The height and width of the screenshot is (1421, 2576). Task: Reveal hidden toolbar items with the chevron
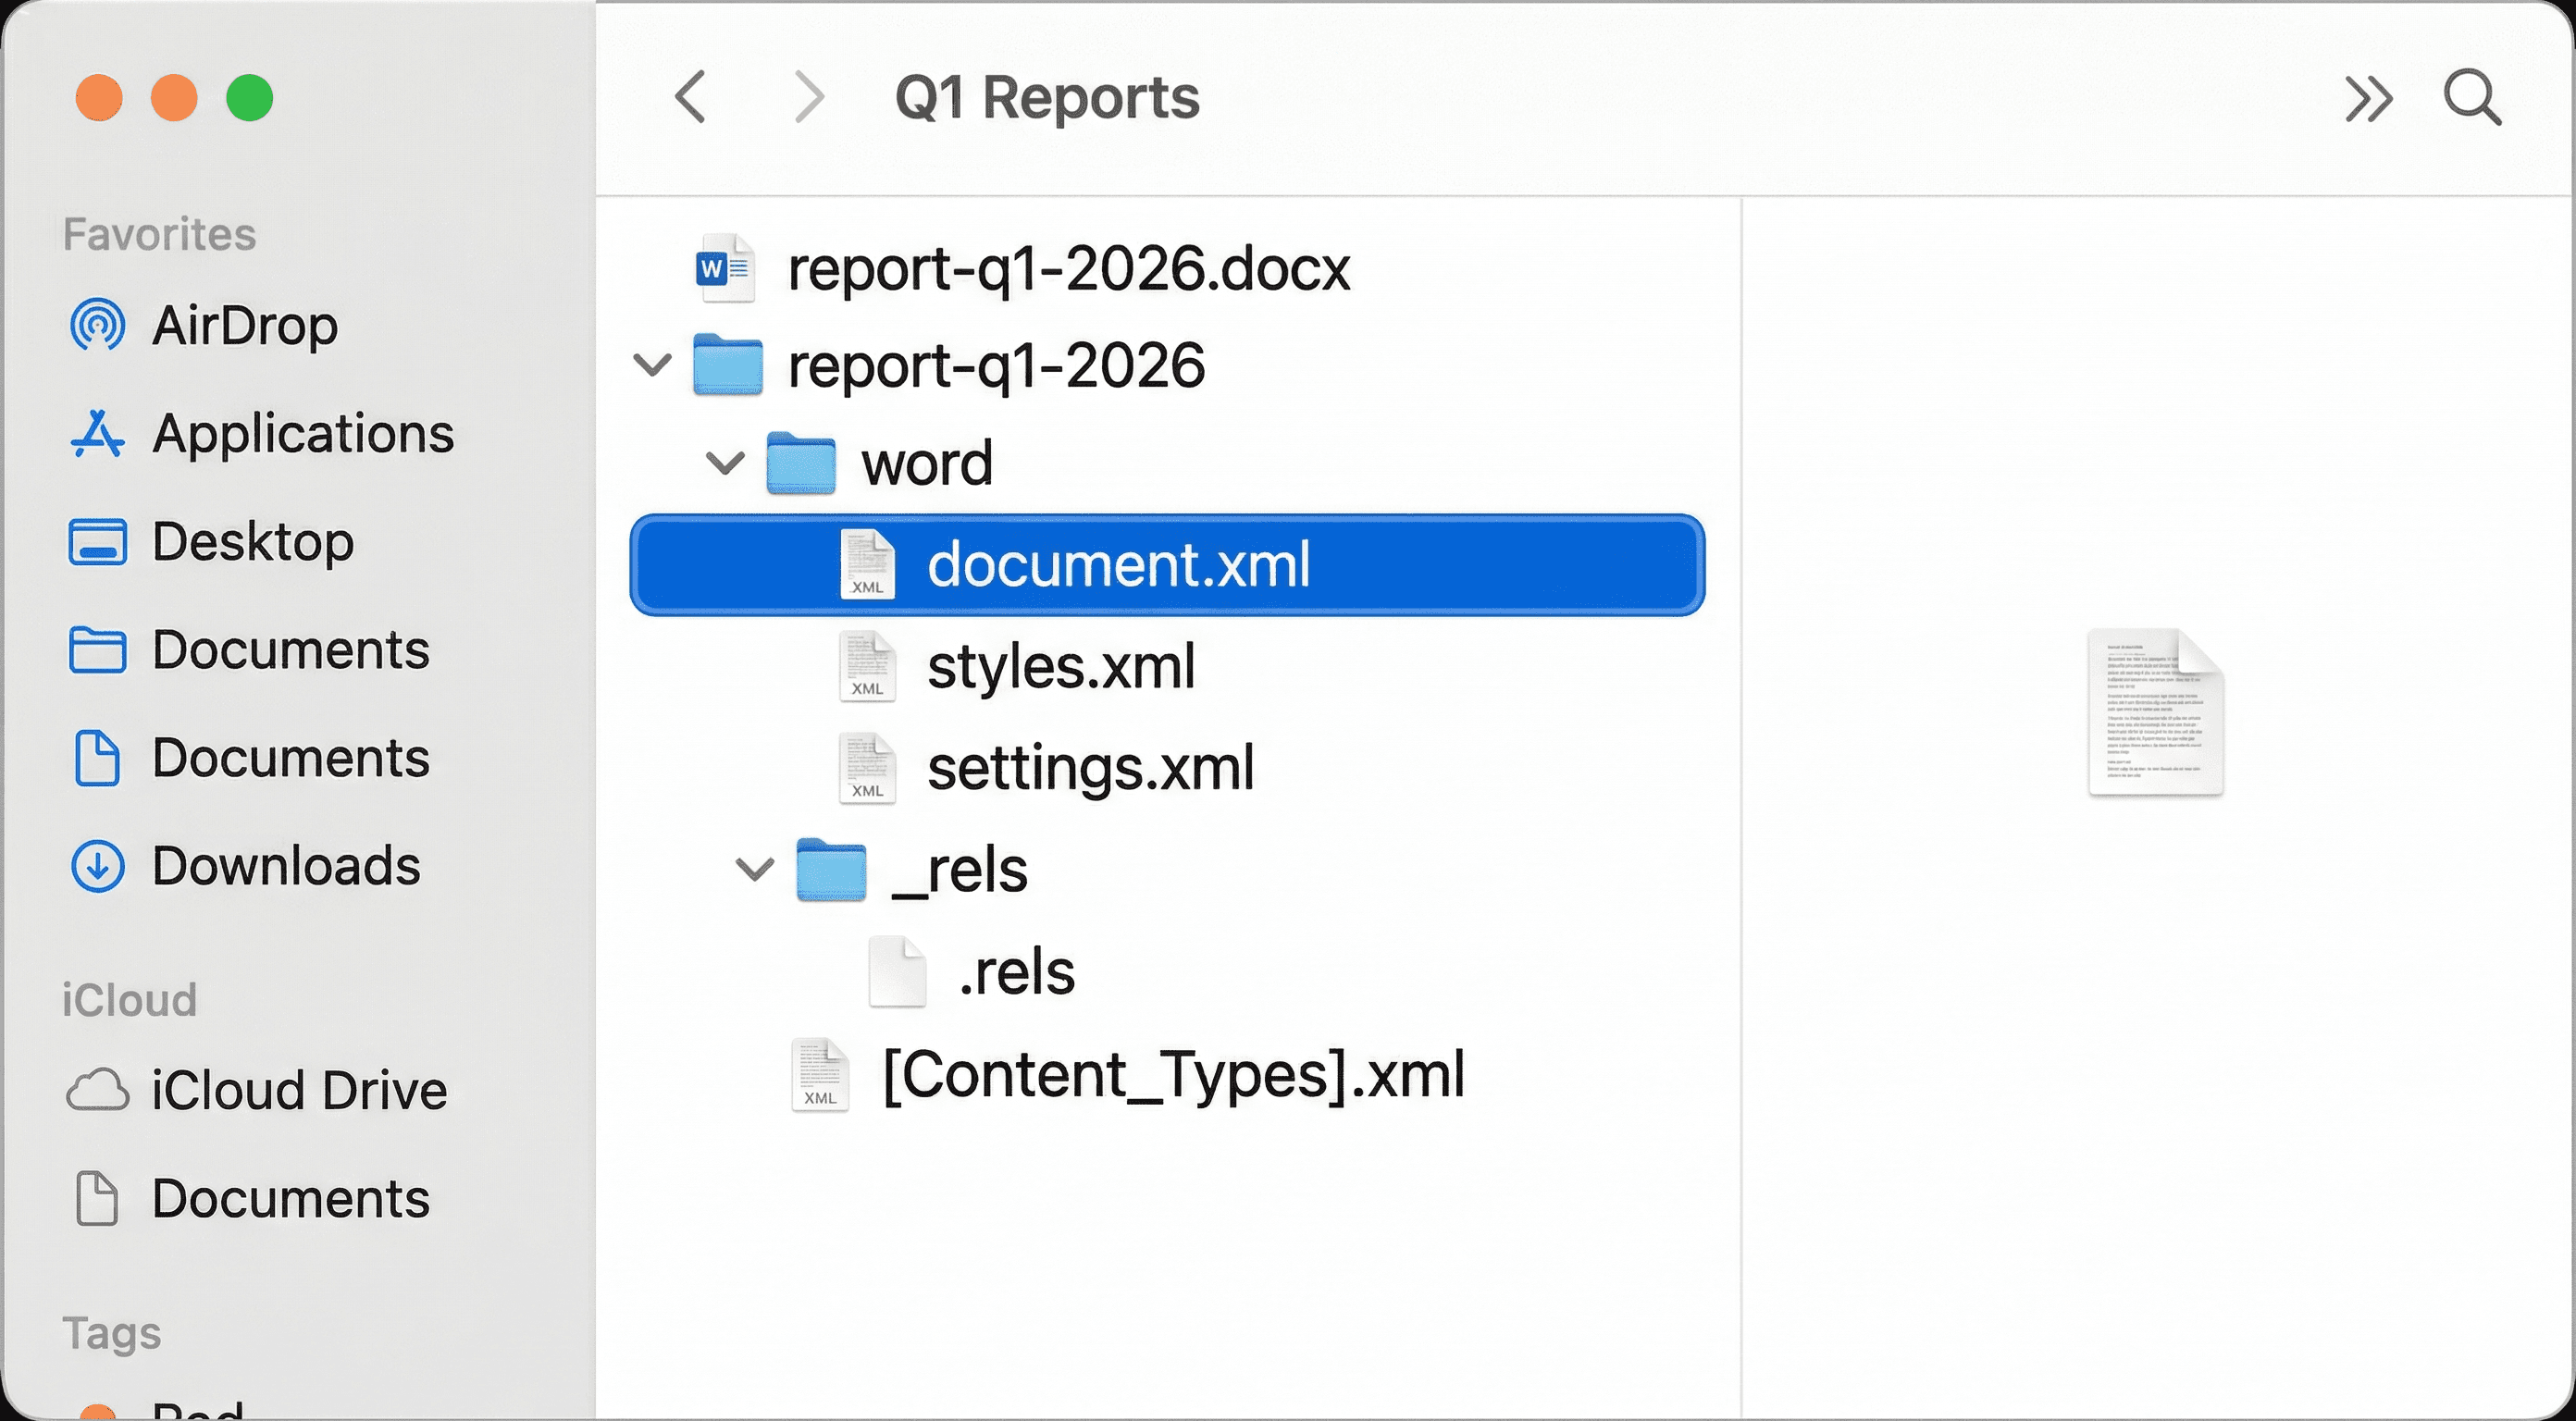[x=2367, y=98]
